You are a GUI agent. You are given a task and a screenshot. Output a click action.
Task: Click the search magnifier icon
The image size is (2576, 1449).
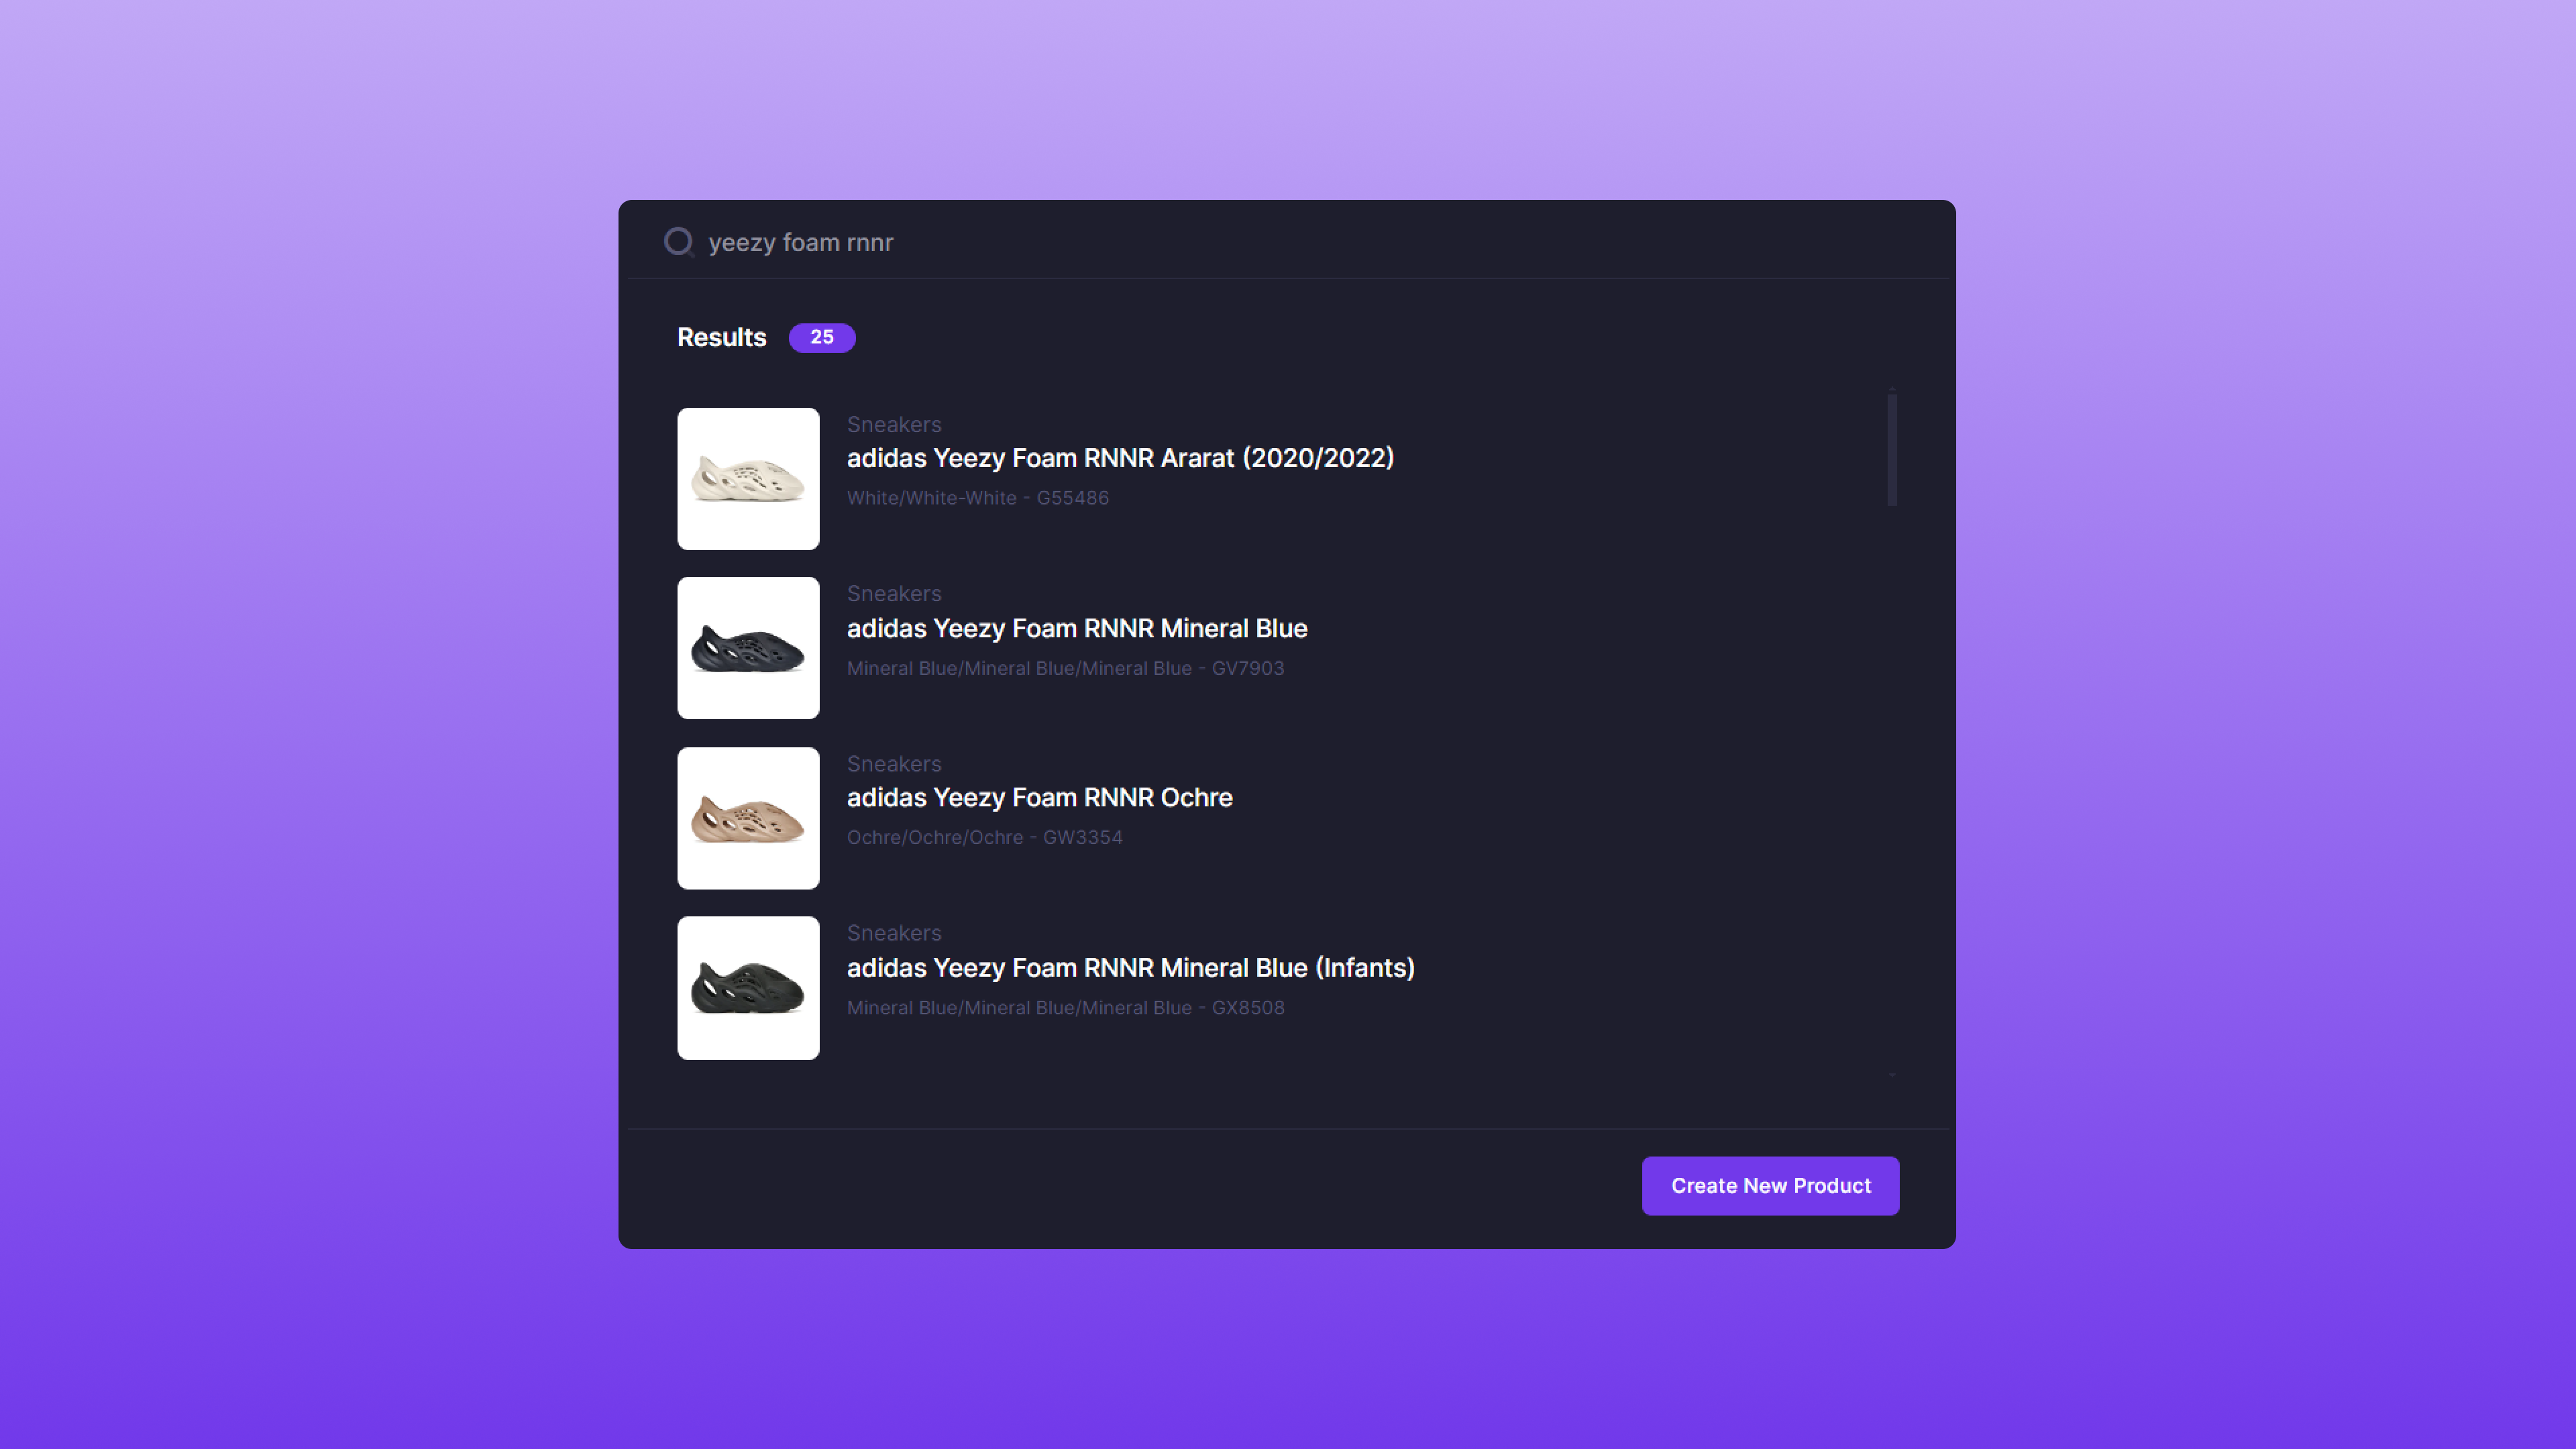pyautogui.click(x=679, y=242)
